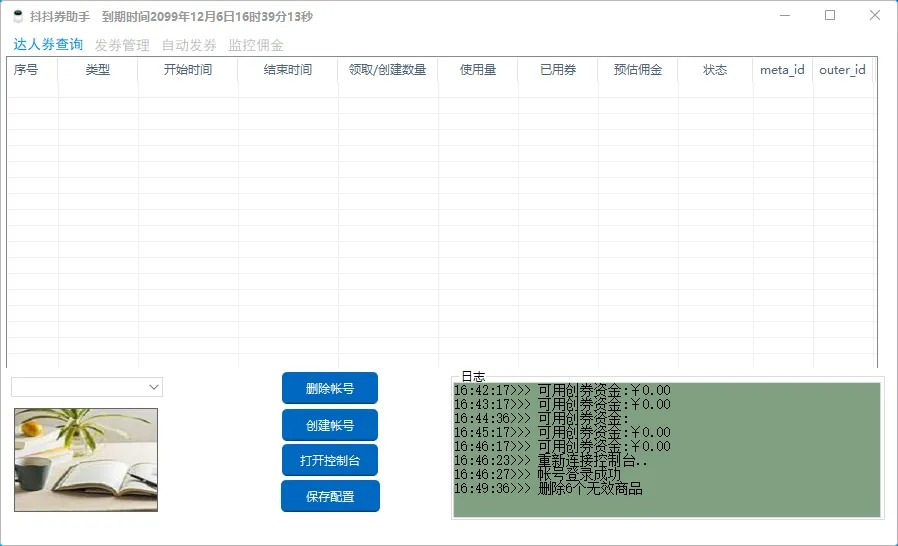The width and height of the screenshot is (898, 546).
Task: Open the 发券管理 tab
Action: (122, 45)
